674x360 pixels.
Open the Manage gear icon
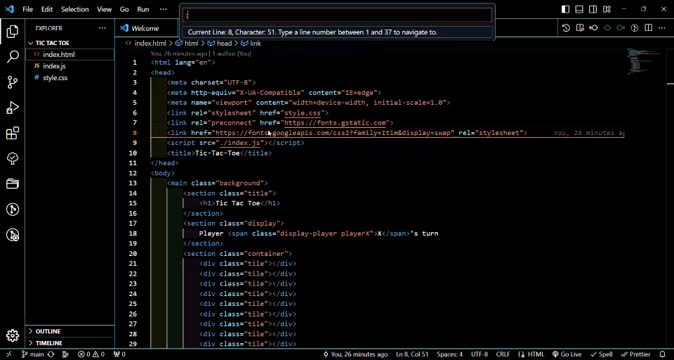point(12,336)
